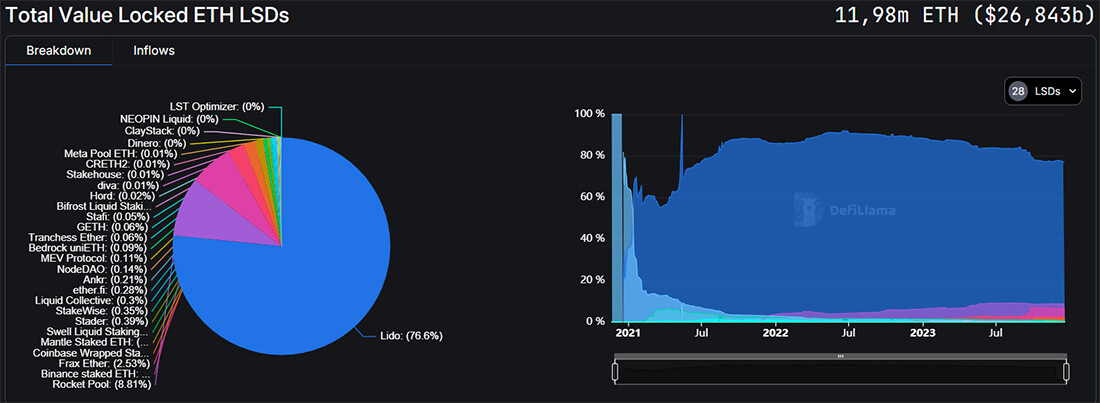The image size is (1100, 403).
Task: Click the LST Optimizer: (0%) label
Action: tap(217, 107)
